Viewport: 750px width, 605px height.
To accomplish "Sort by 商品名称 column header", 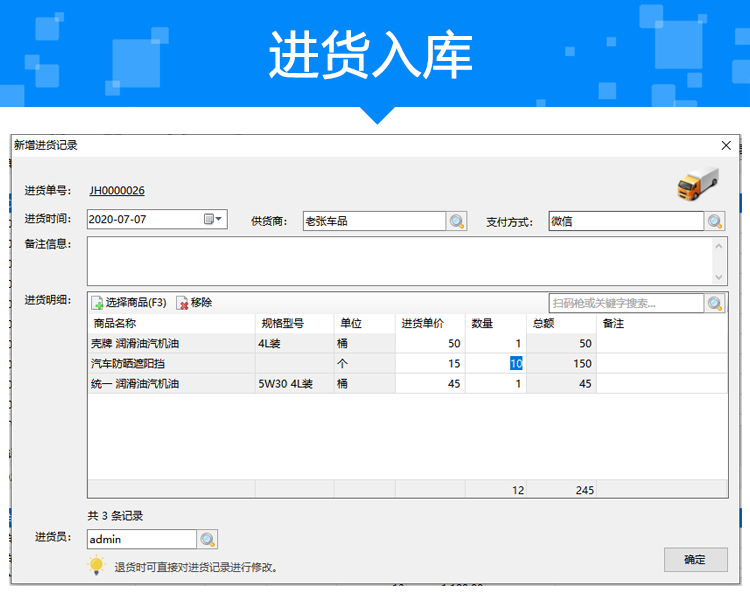I will click(172, 323).
